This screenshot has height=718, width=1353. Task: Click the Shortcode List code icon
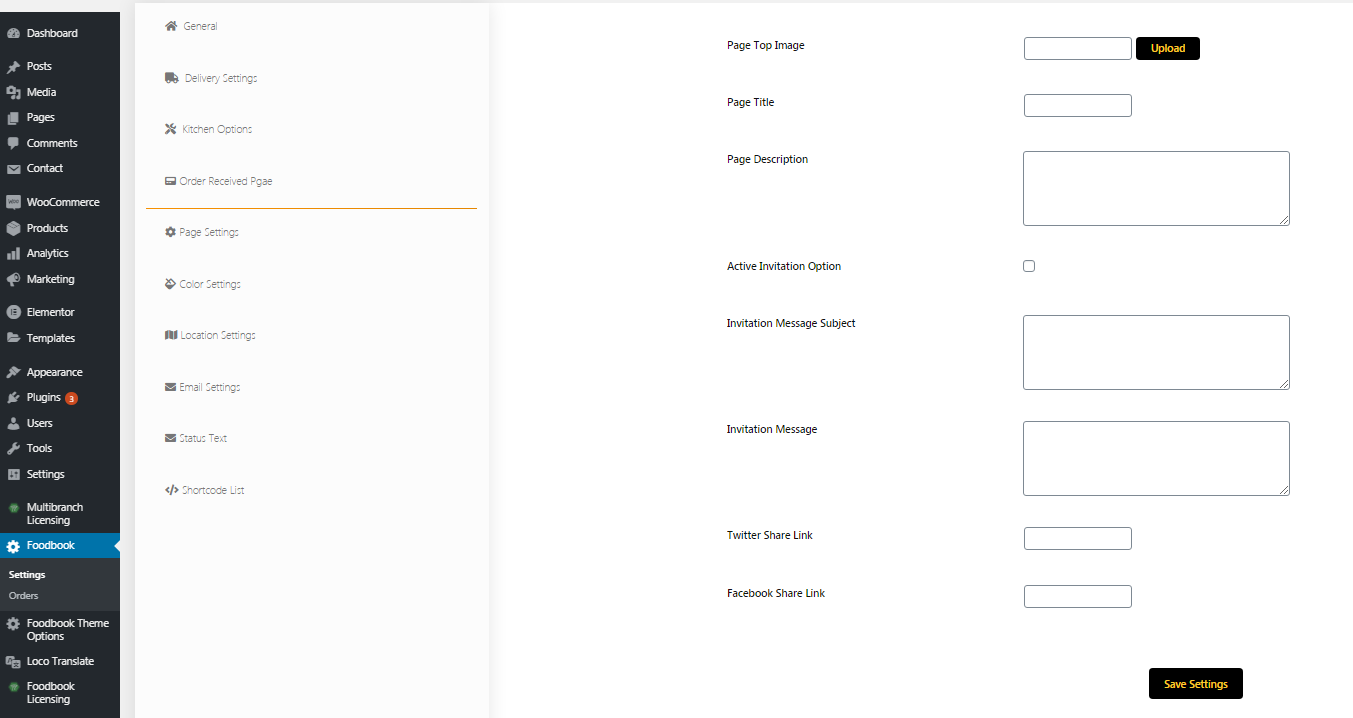click(x=171, y=490)
